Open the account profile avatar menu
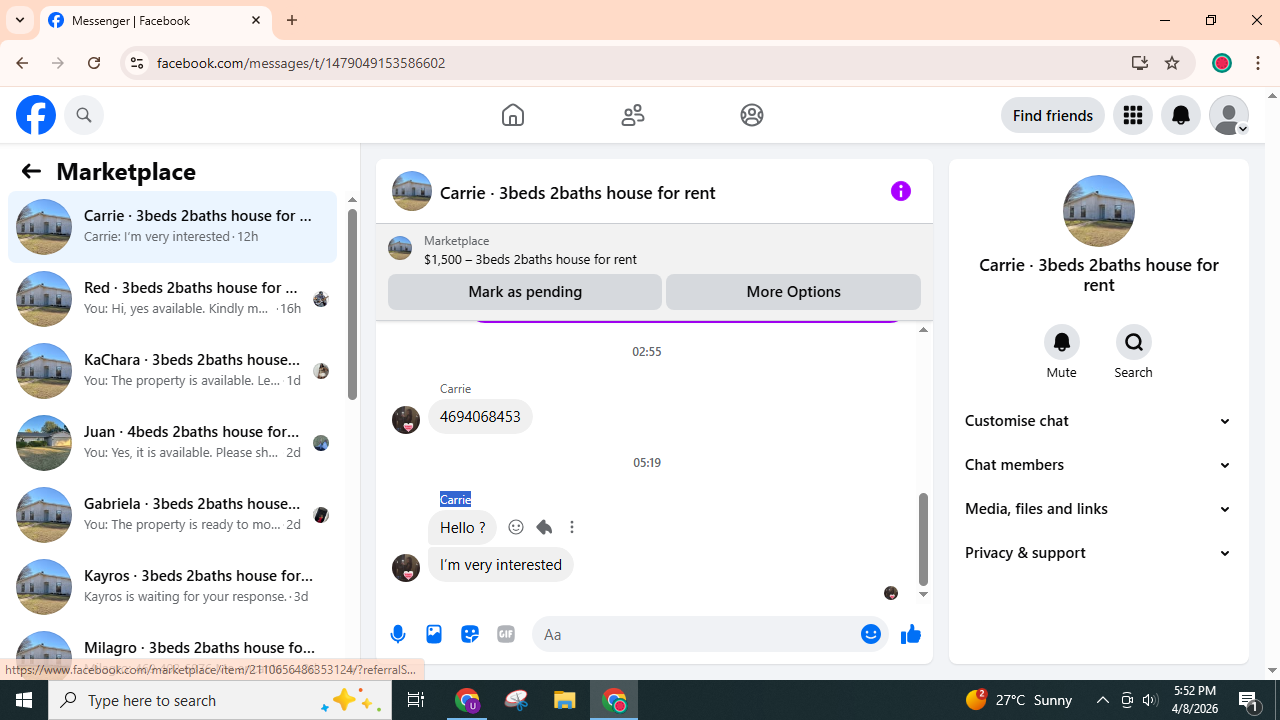This screenshot has width=1280, height=720. tap(1229, 115)
